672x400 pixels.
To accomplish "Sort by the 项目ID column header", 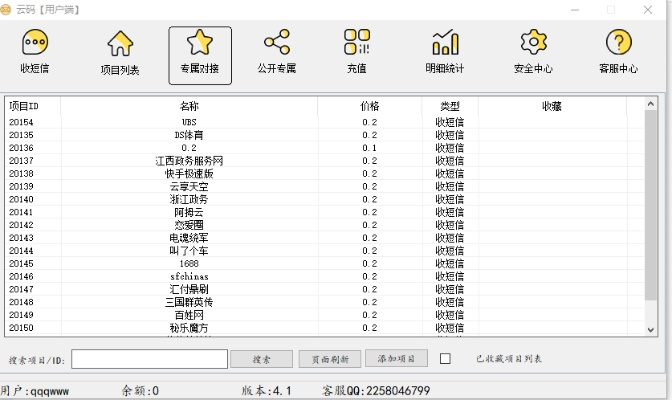I will [24, 105].
